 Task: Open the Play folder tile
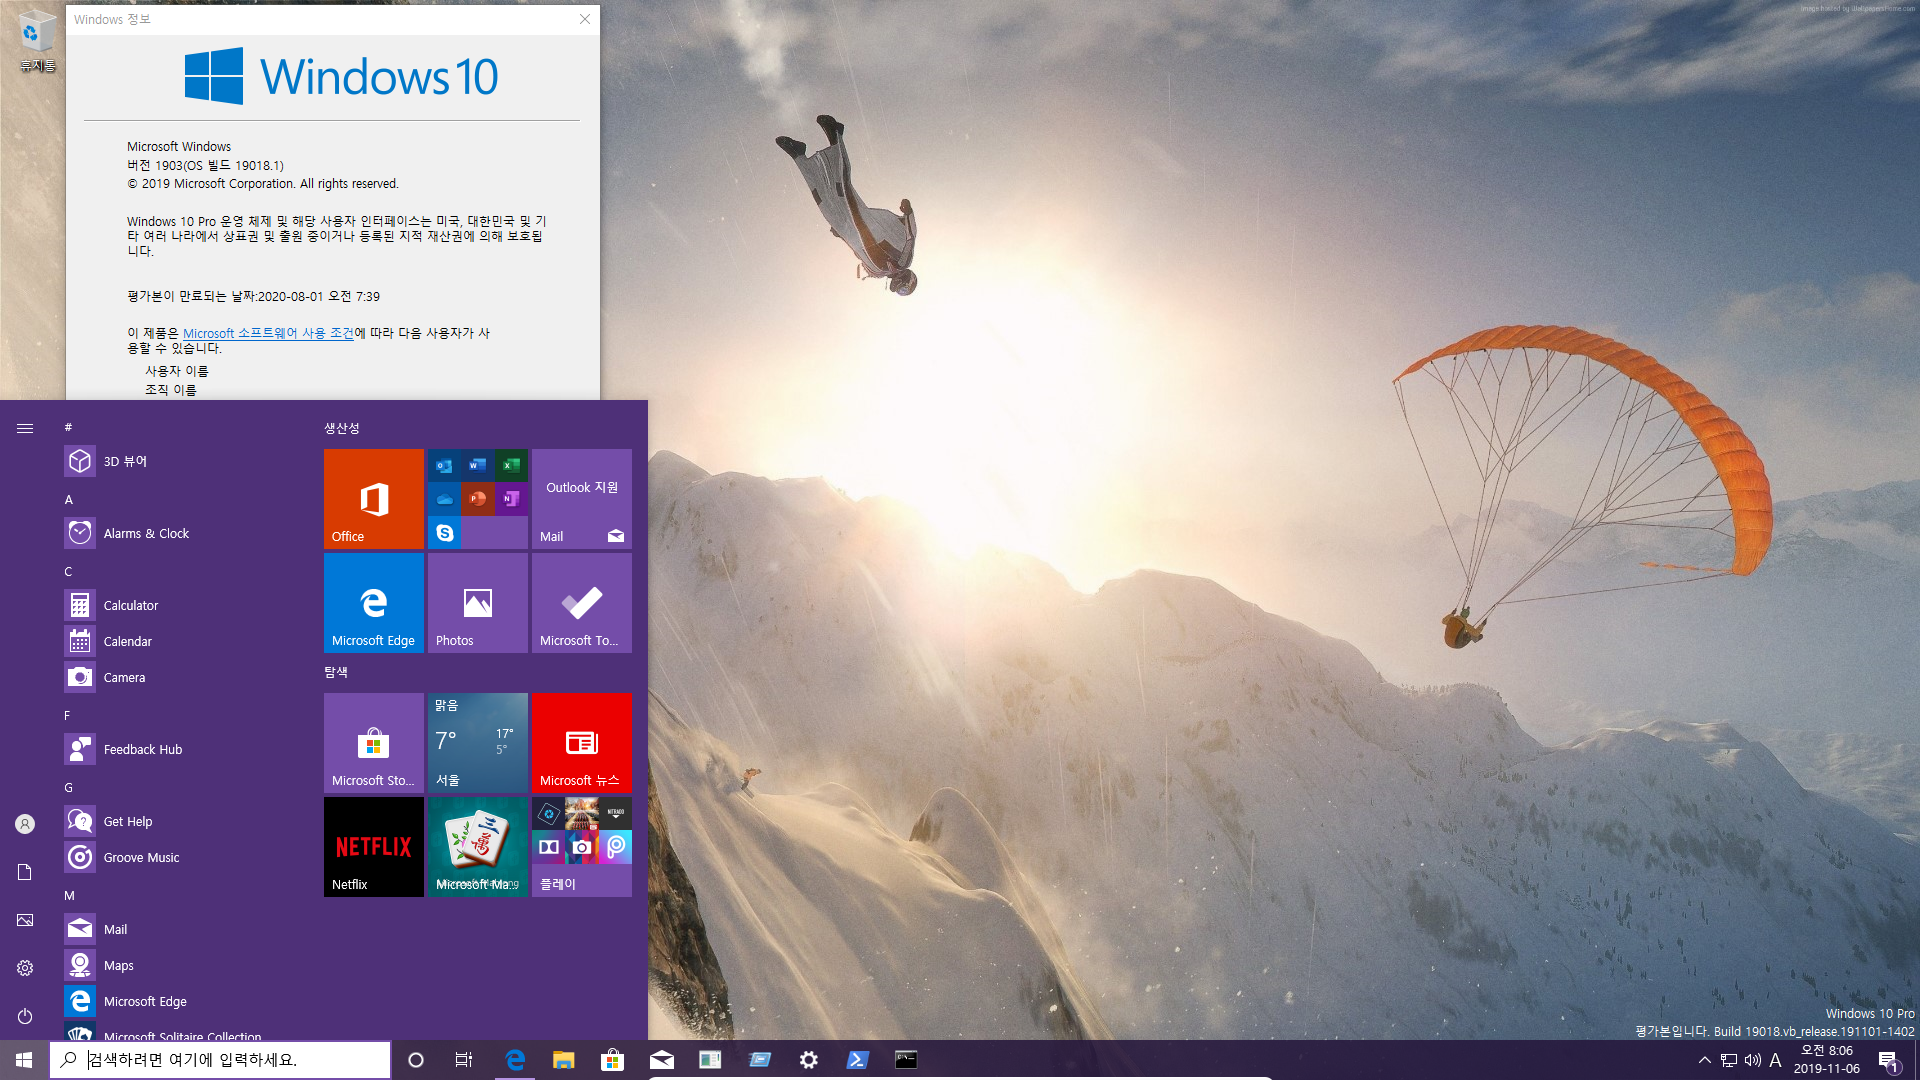click(581, 846)
